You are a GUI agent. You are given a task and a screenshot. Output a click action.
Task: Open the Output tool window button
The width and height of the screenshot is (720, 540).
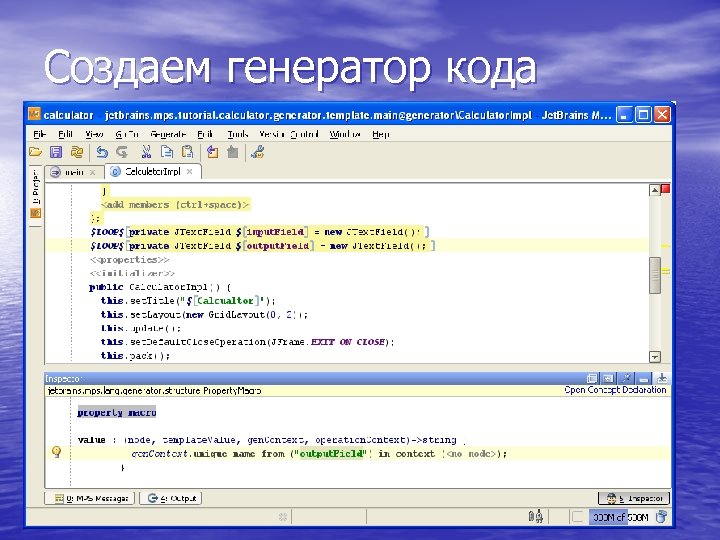[171, 498]
